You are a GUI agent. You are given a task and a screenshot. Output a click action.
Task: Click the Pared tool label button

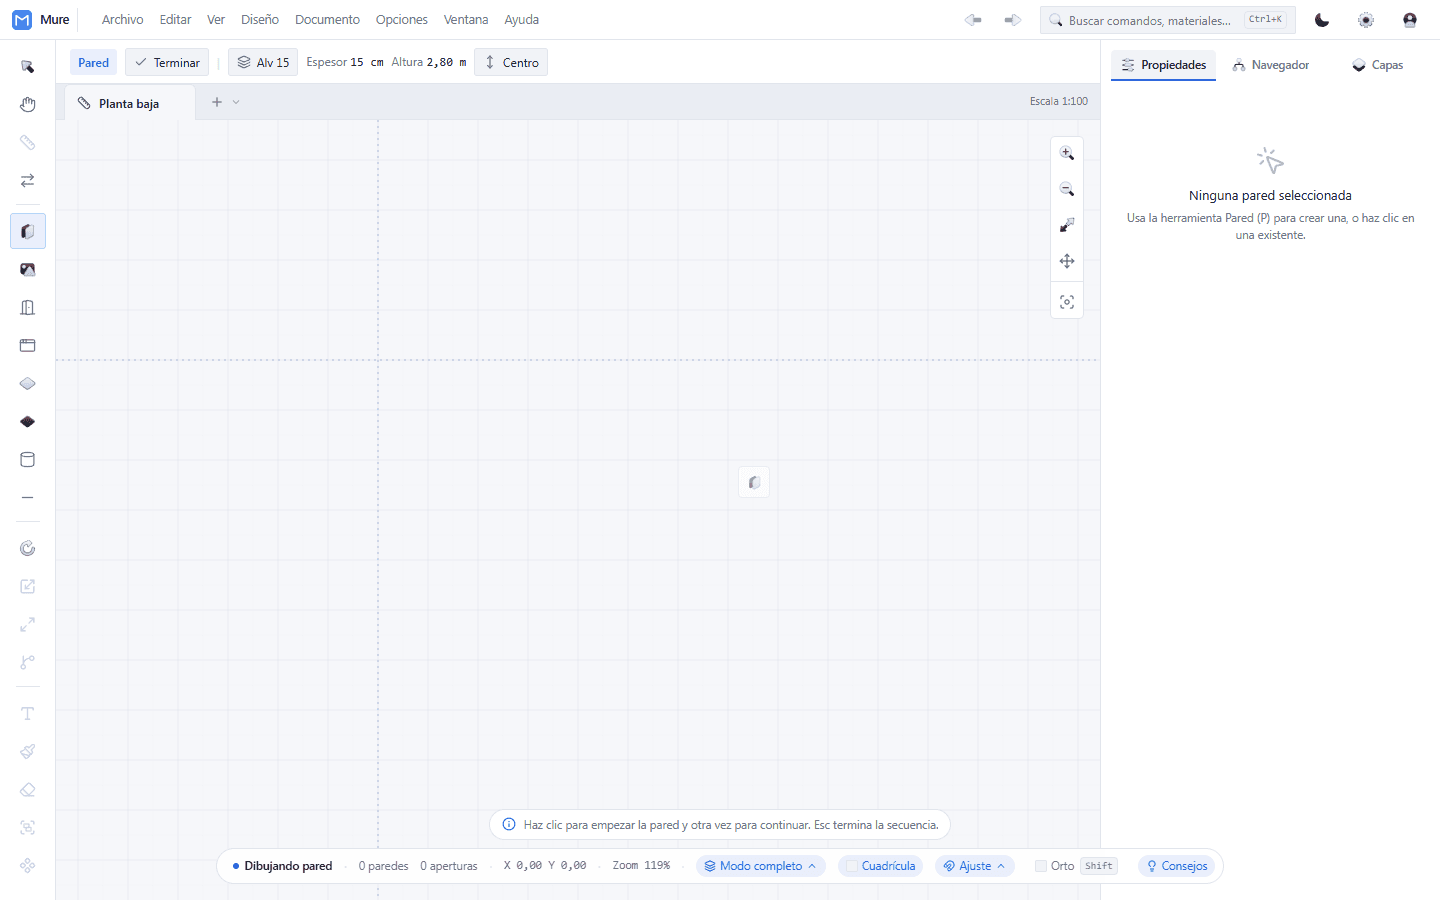(x=94, y=62)
